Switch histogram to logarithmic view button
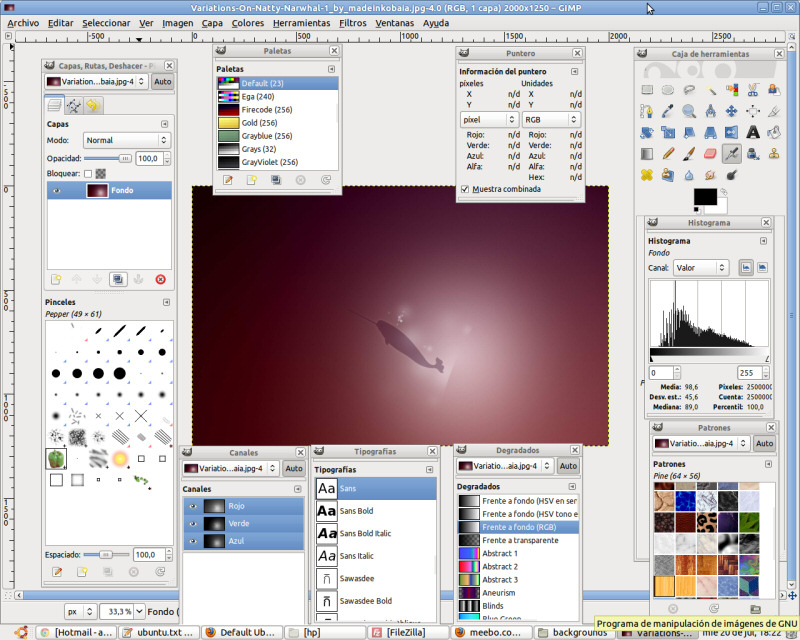 (762, 268)
